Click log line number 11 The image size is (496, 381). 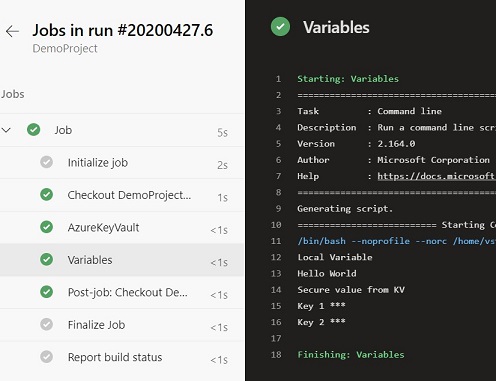(276, 241)
